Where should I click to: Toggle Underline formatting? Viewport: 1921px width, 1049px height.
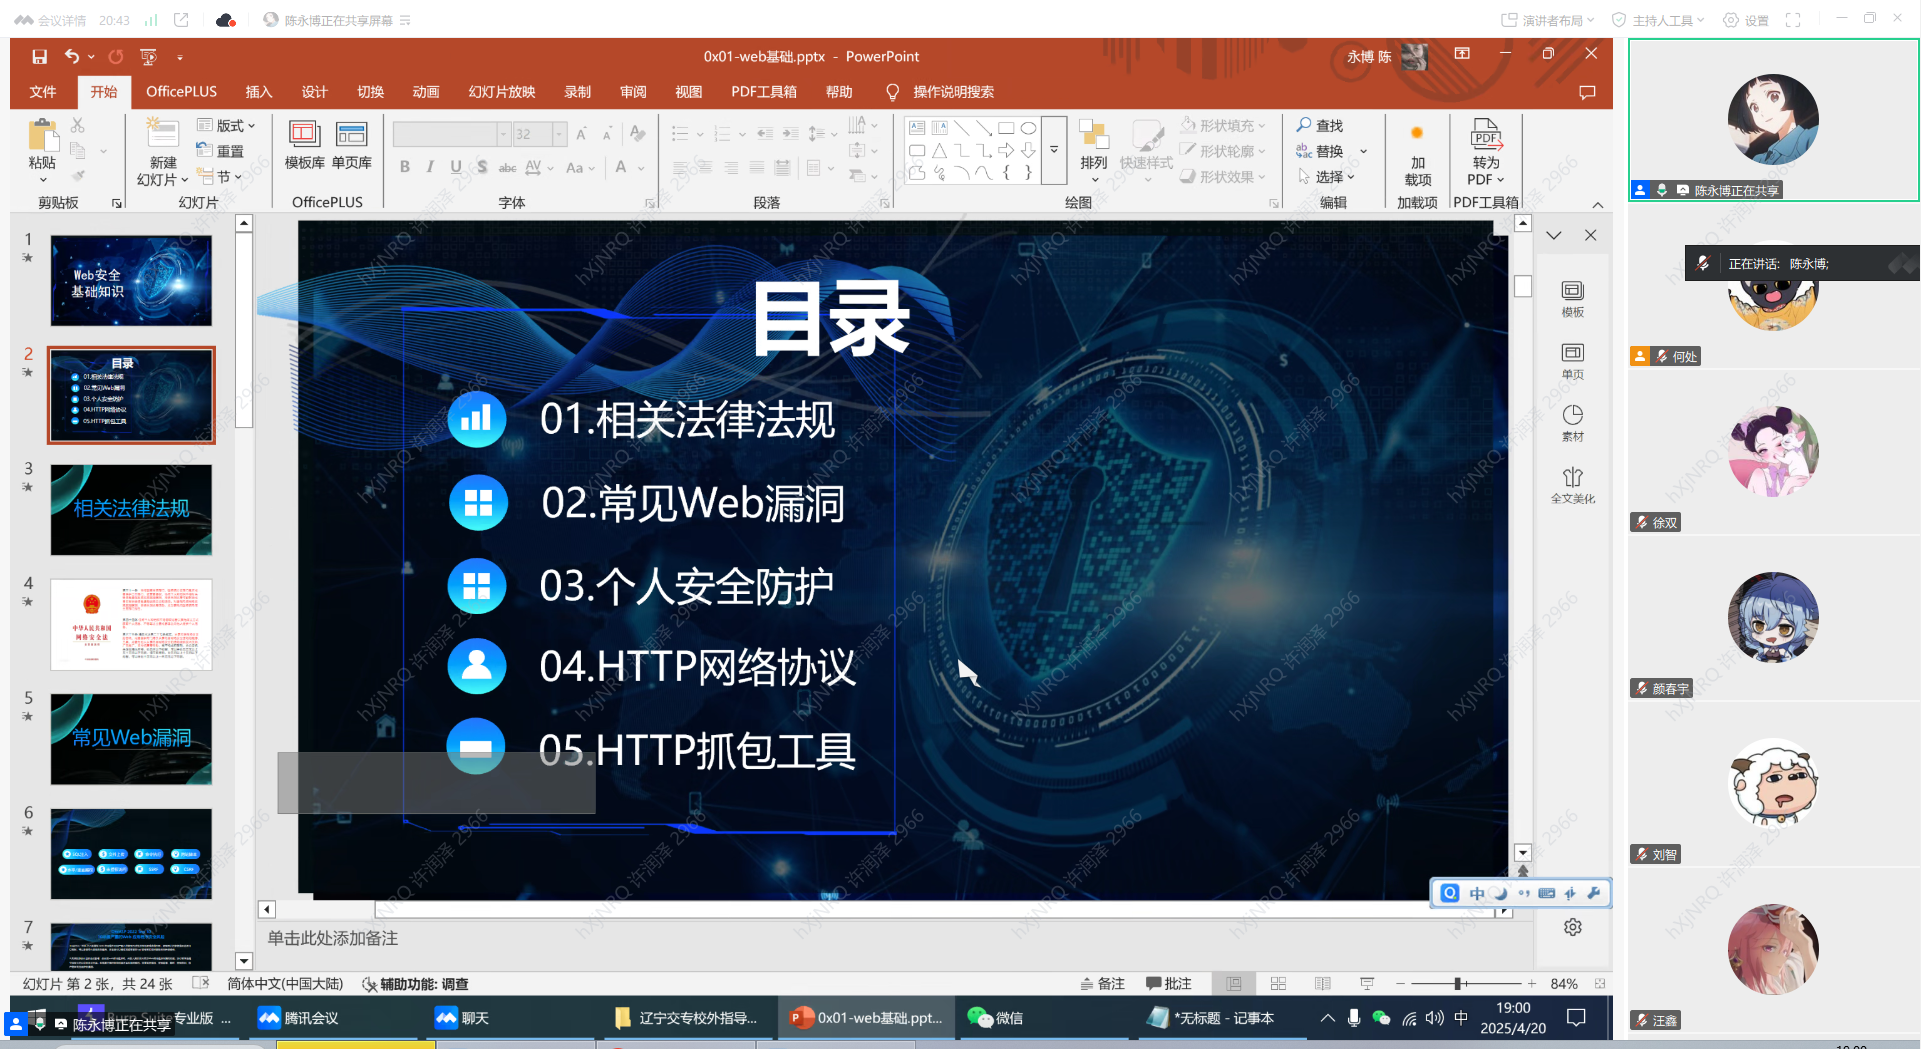point(456,167)
